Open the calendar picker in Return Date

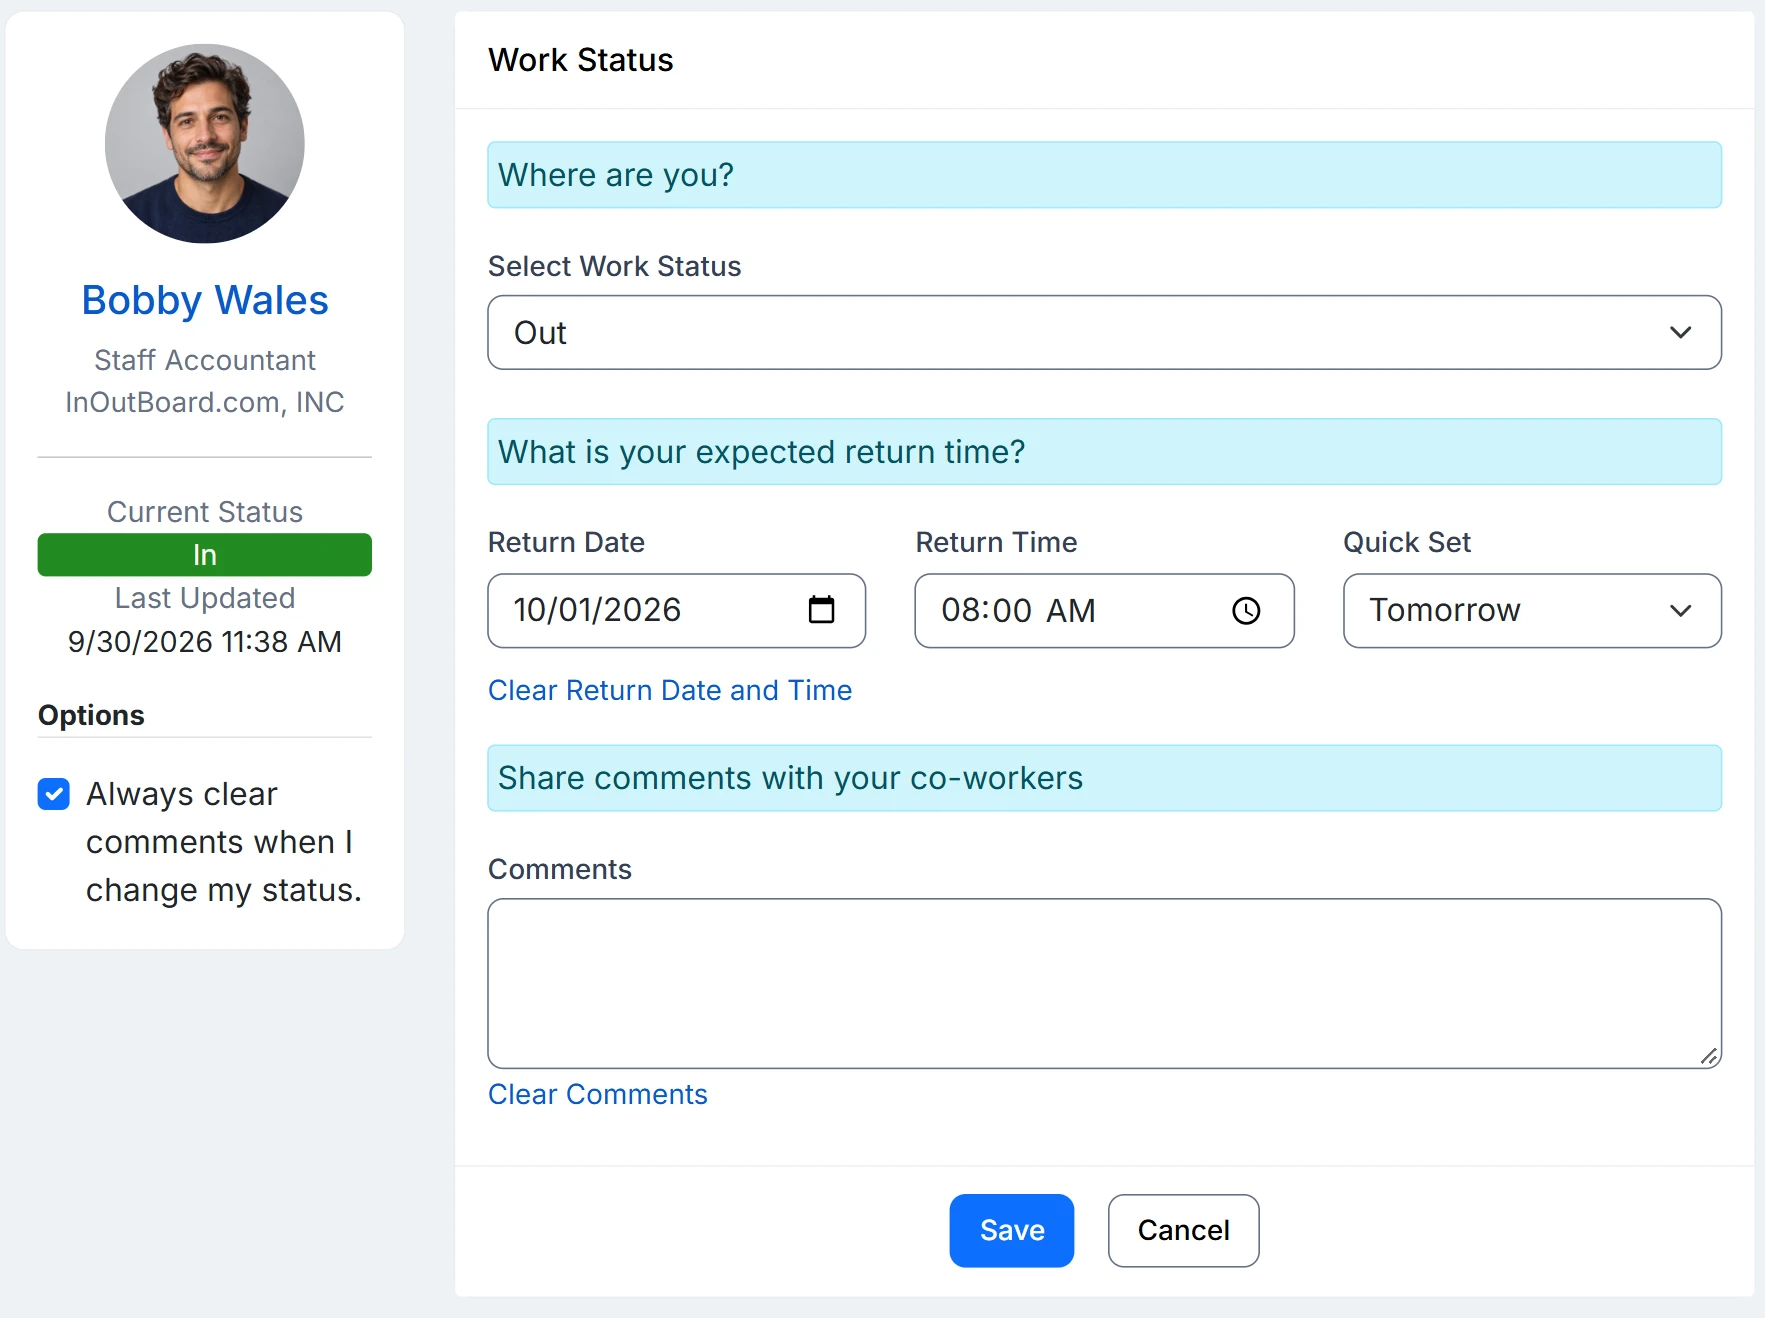tap(821, 610)
